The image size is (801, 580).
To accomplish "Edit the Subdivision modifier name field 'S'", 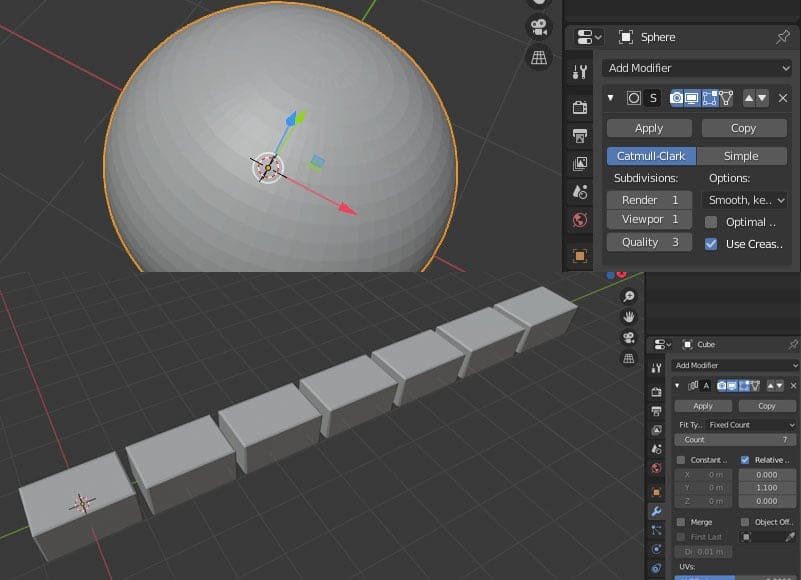I will [x=653, y=98].
